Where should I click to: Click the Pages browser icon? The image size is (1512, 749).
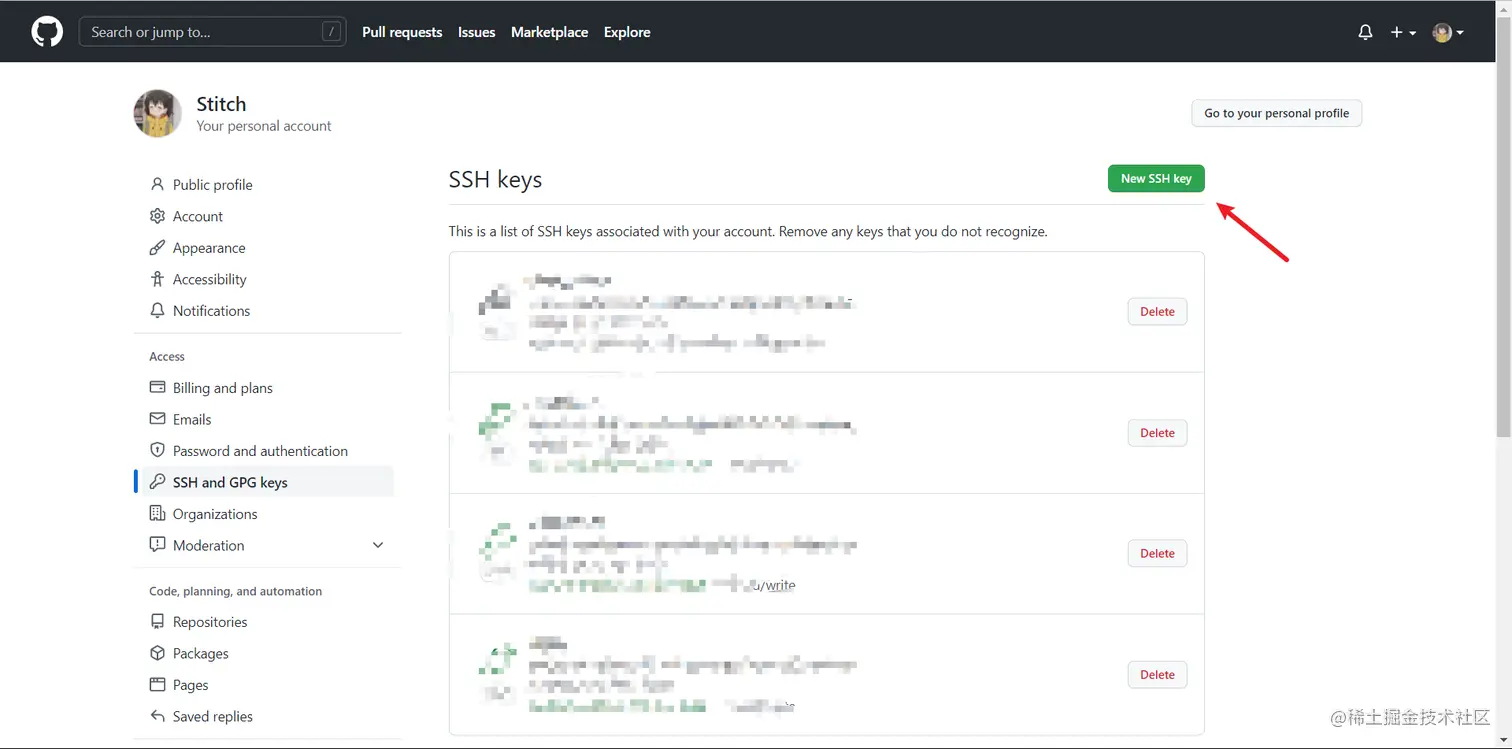(x=157, y=684)
